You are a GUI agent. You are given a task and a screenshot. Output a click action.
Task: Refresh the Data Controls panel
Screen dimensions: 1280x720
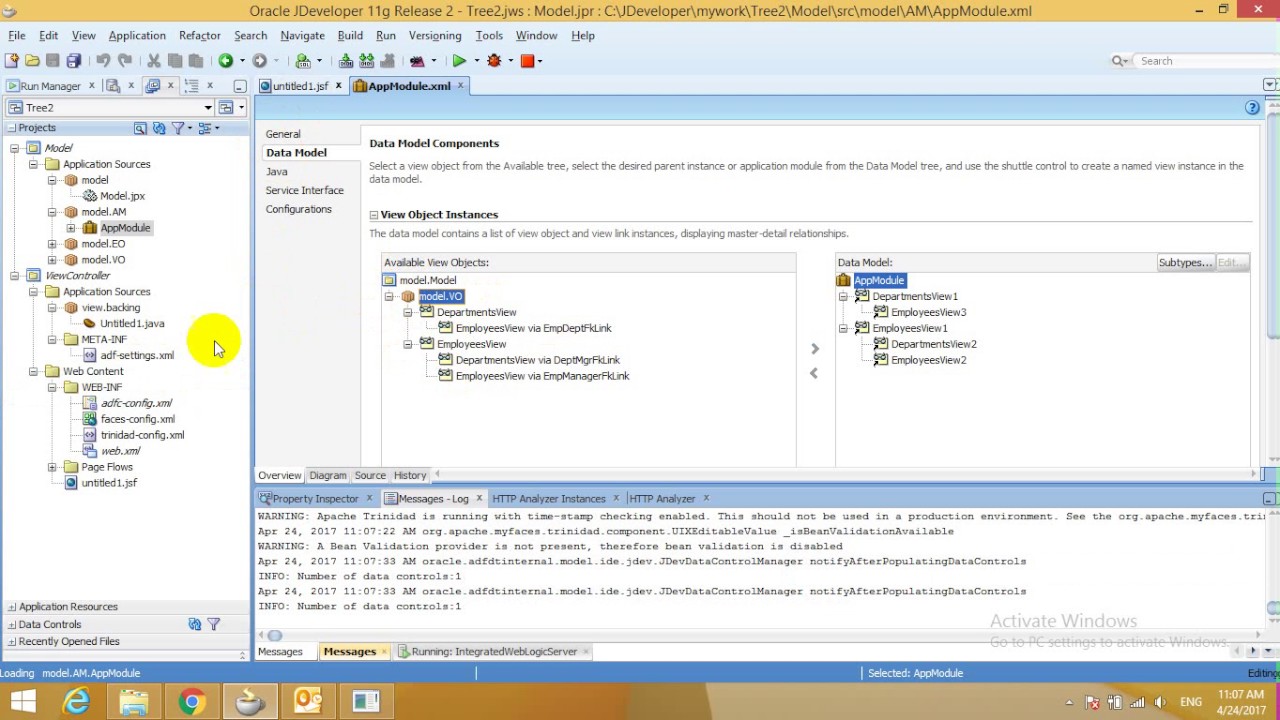point(195,624)
